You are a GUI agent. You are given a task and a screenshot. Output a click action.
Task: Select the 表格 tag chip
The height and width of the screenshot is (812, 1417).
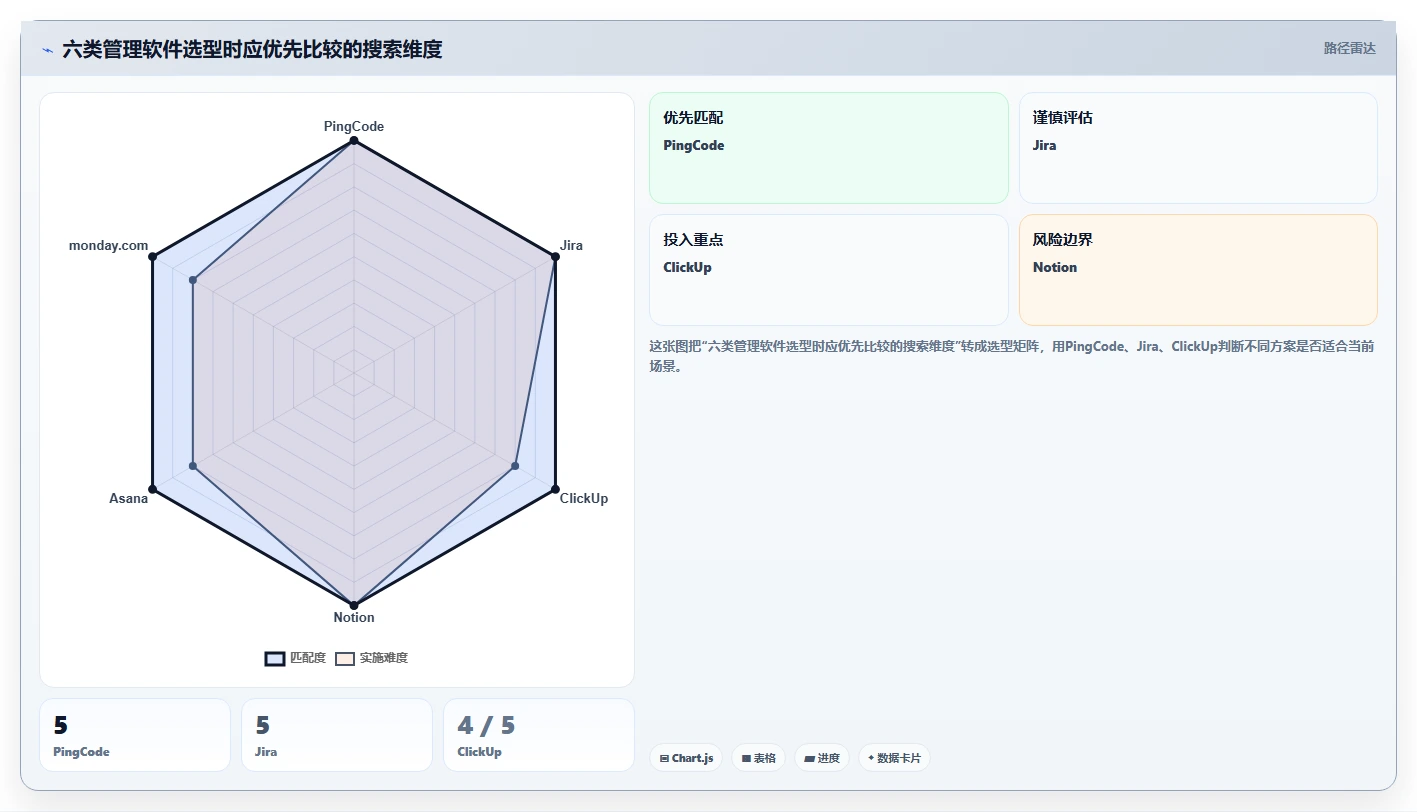[x=759, y=758]
